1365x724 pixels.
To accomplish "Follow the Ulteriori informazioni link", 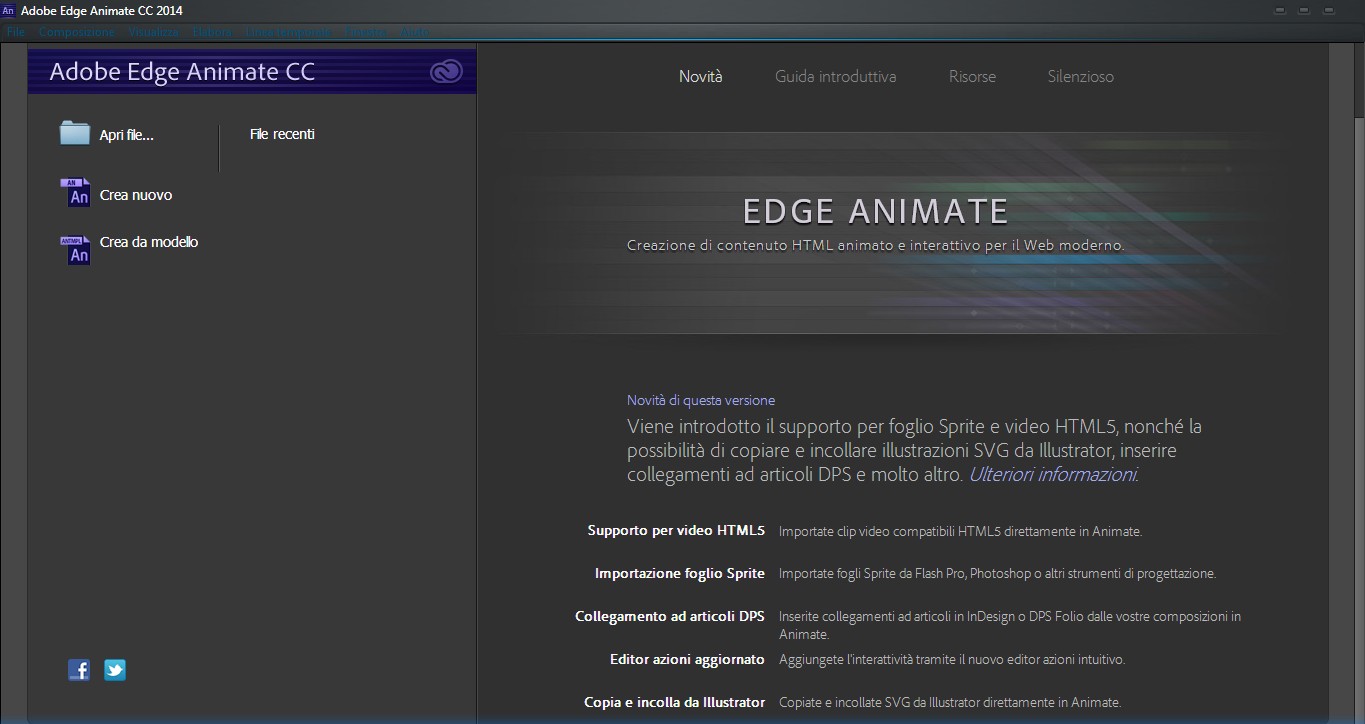I will pos(1053,474).
